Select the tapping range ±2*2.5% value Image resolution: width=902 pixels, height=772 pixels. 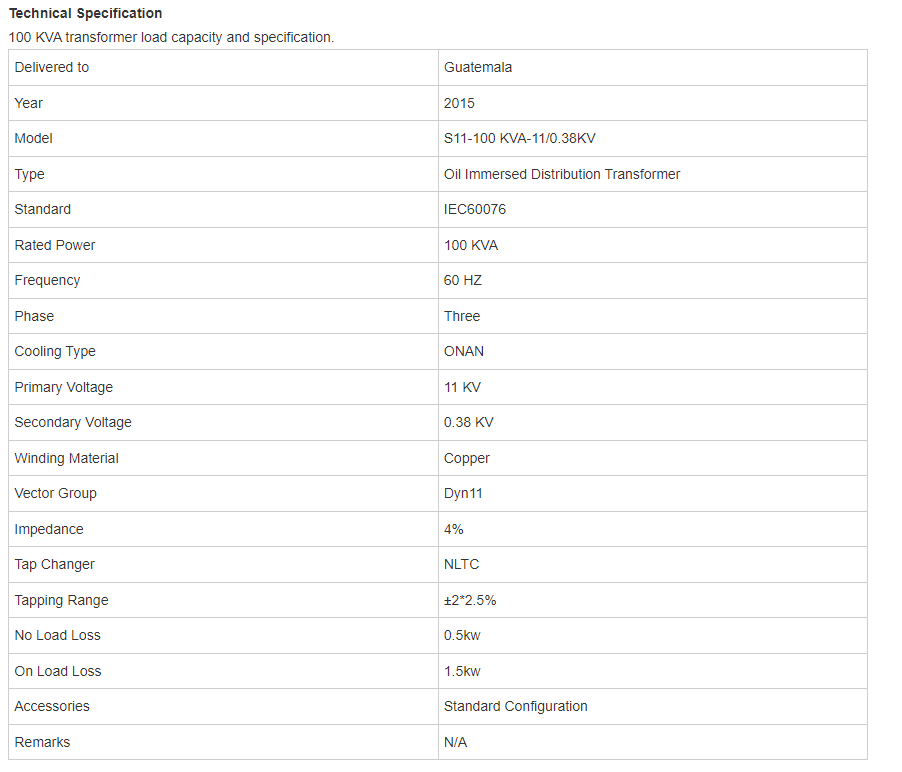[x=469, y=601]
